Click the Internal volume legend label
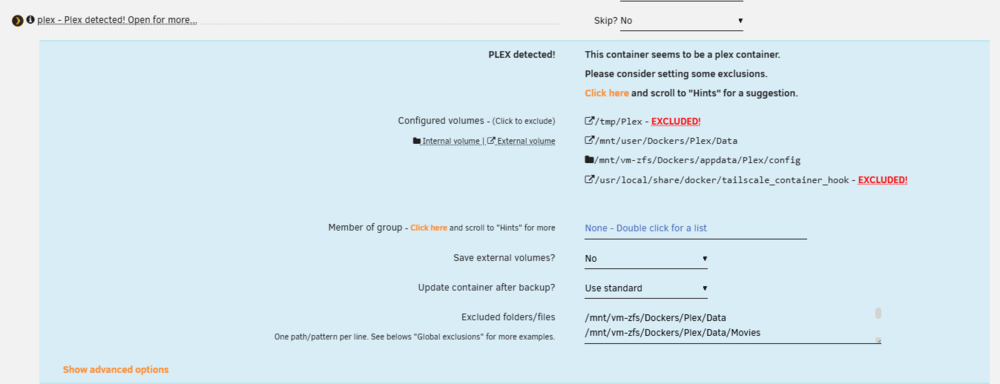This screenshot has height=384, width=1000. click(450, 141)
